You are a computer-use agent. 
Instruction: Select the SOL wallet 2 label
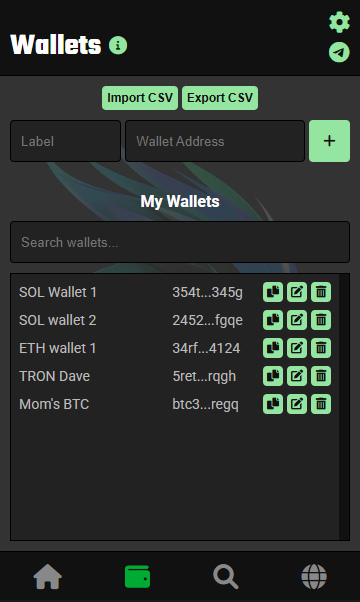[58, 320]
